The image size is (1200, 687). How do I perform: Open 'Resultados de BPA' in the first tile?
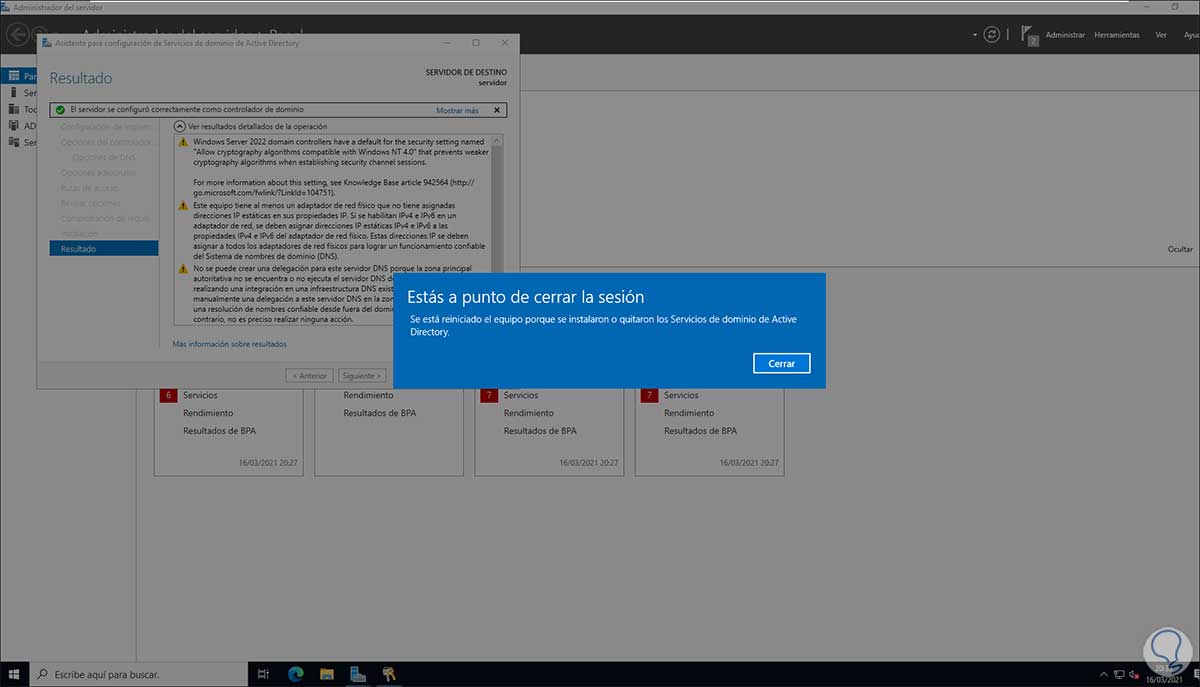coord(219,431)
